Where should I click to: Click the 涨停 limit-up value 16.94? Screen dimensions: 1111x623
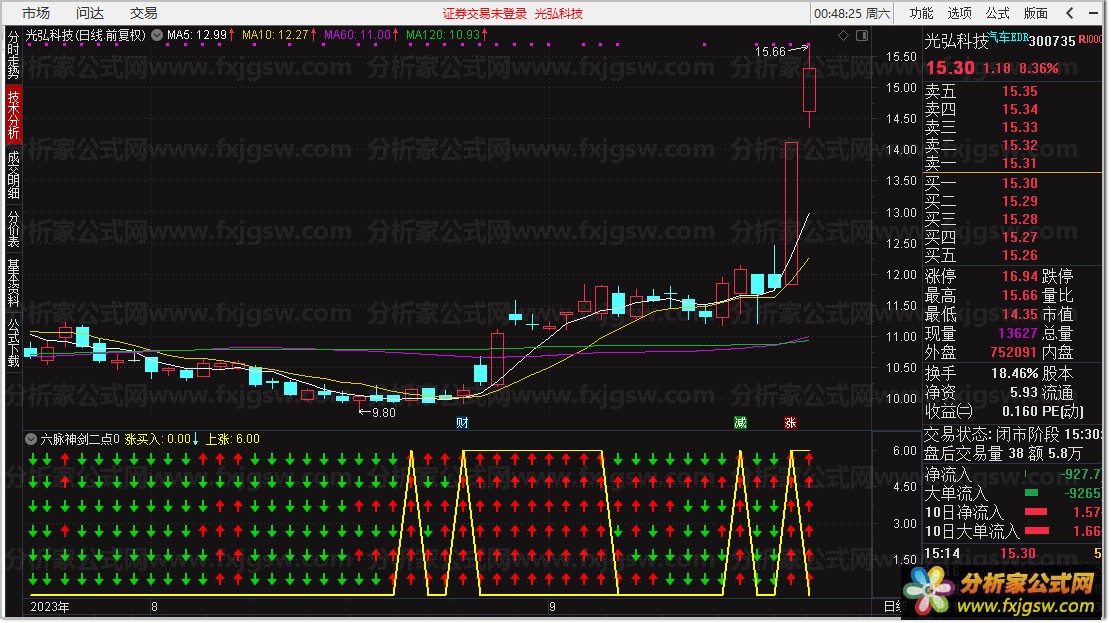1020,276
